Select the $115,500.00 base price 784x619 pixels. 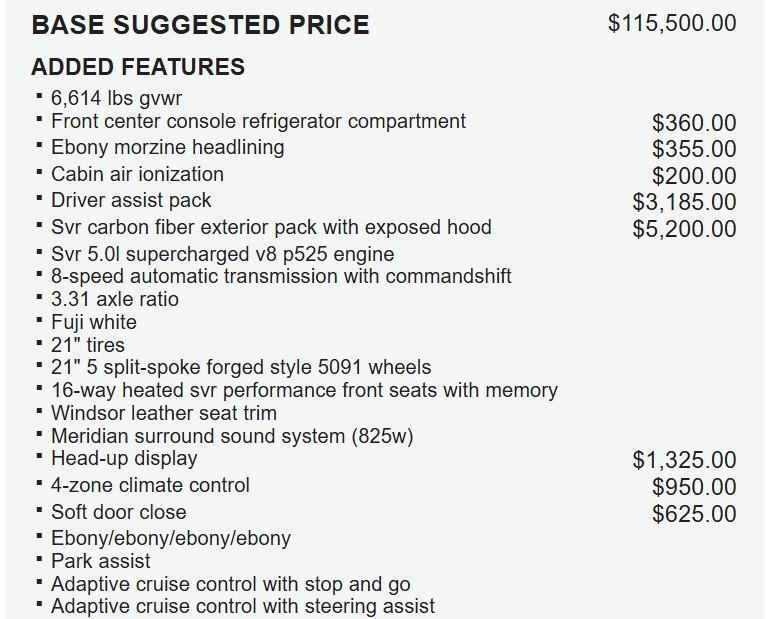[672, 24]
